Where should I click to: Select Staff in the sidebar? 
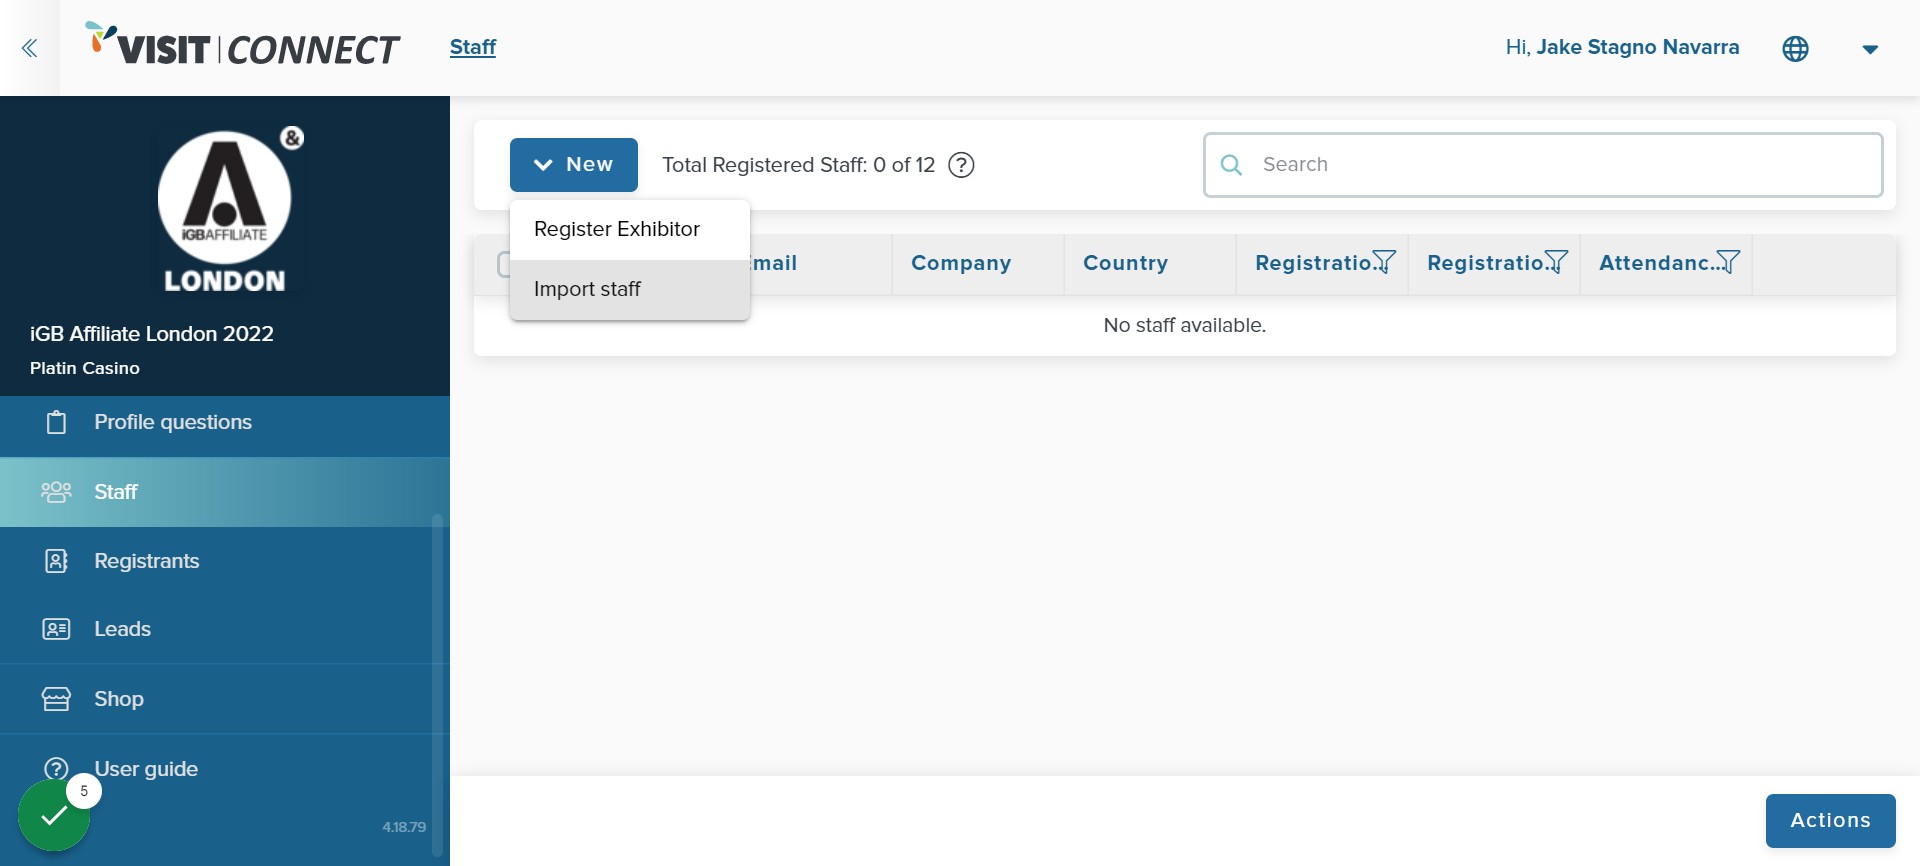coord(225,492)
